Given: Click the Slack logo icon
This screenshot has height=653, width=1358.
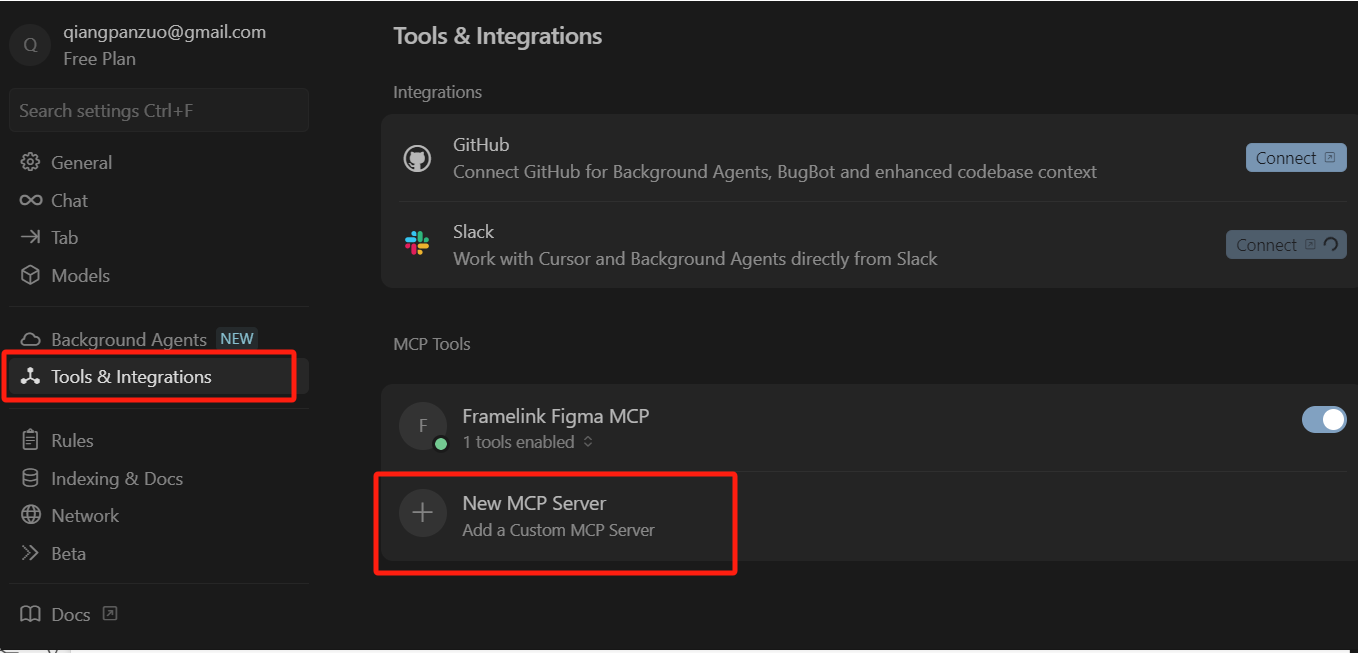Looking at the screenshot, I should 417,244.
